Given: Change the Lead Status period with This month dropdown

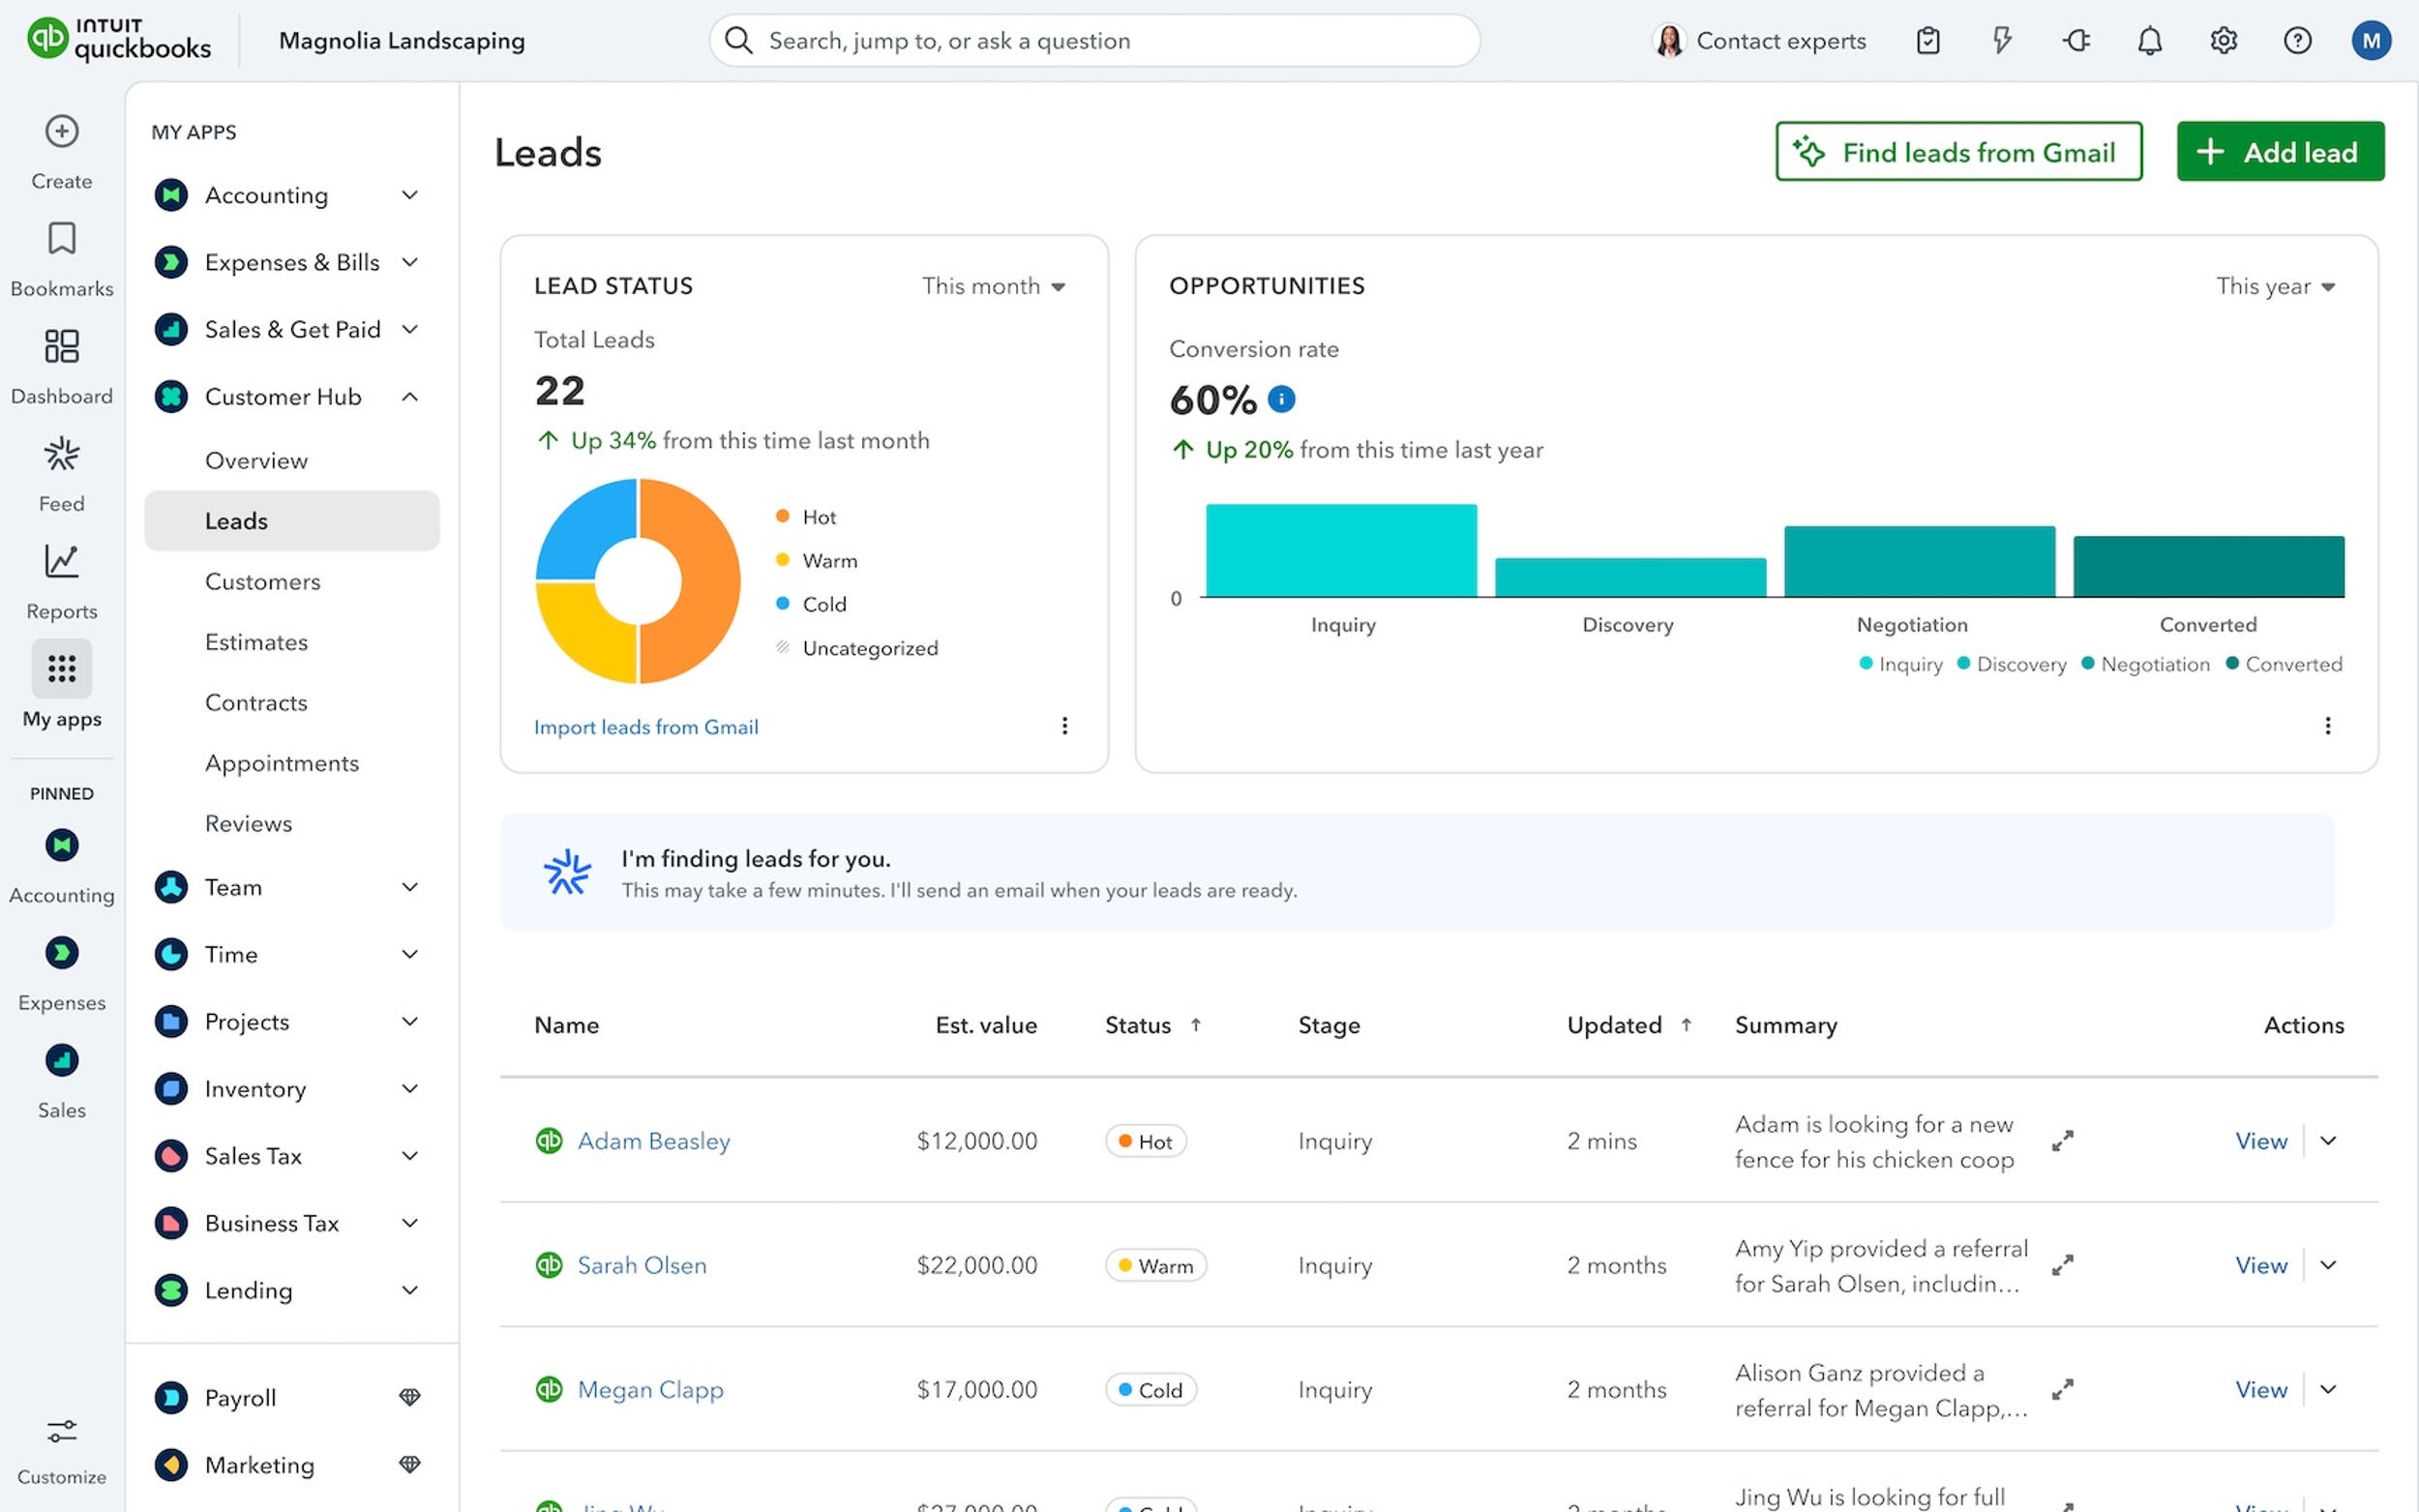Looking at the screenshot, I should pos(994,286).
